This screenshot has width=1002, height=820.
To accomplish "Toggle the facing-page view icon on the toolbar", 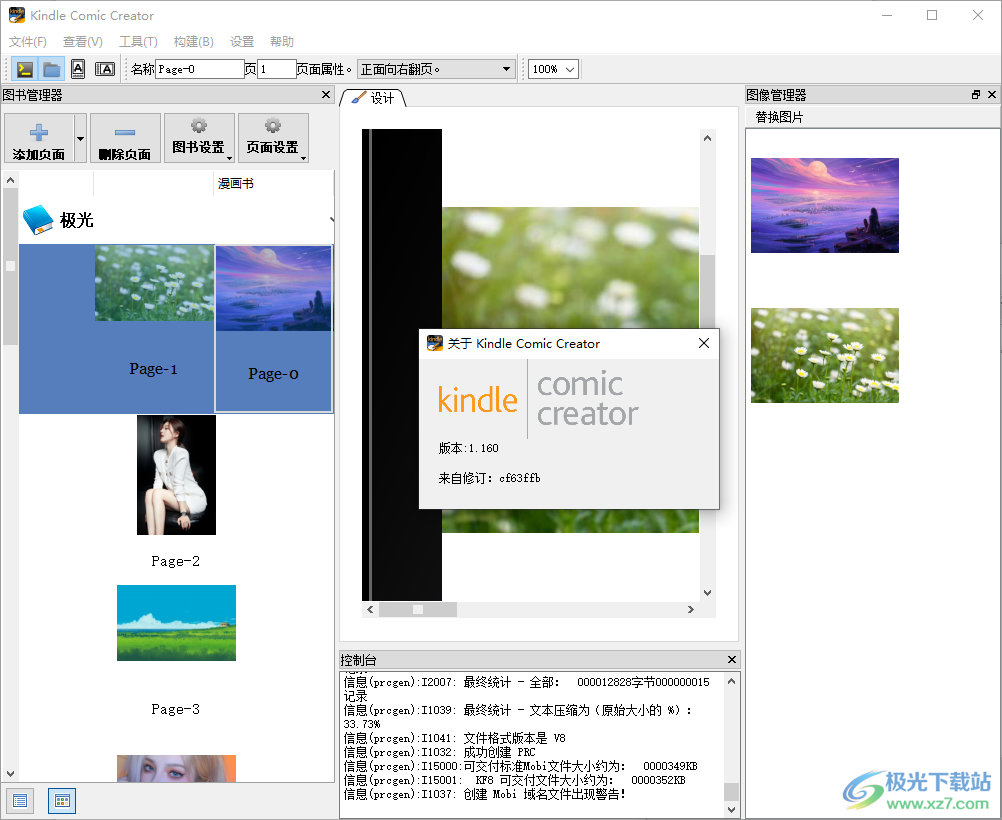I will (105, 68).
